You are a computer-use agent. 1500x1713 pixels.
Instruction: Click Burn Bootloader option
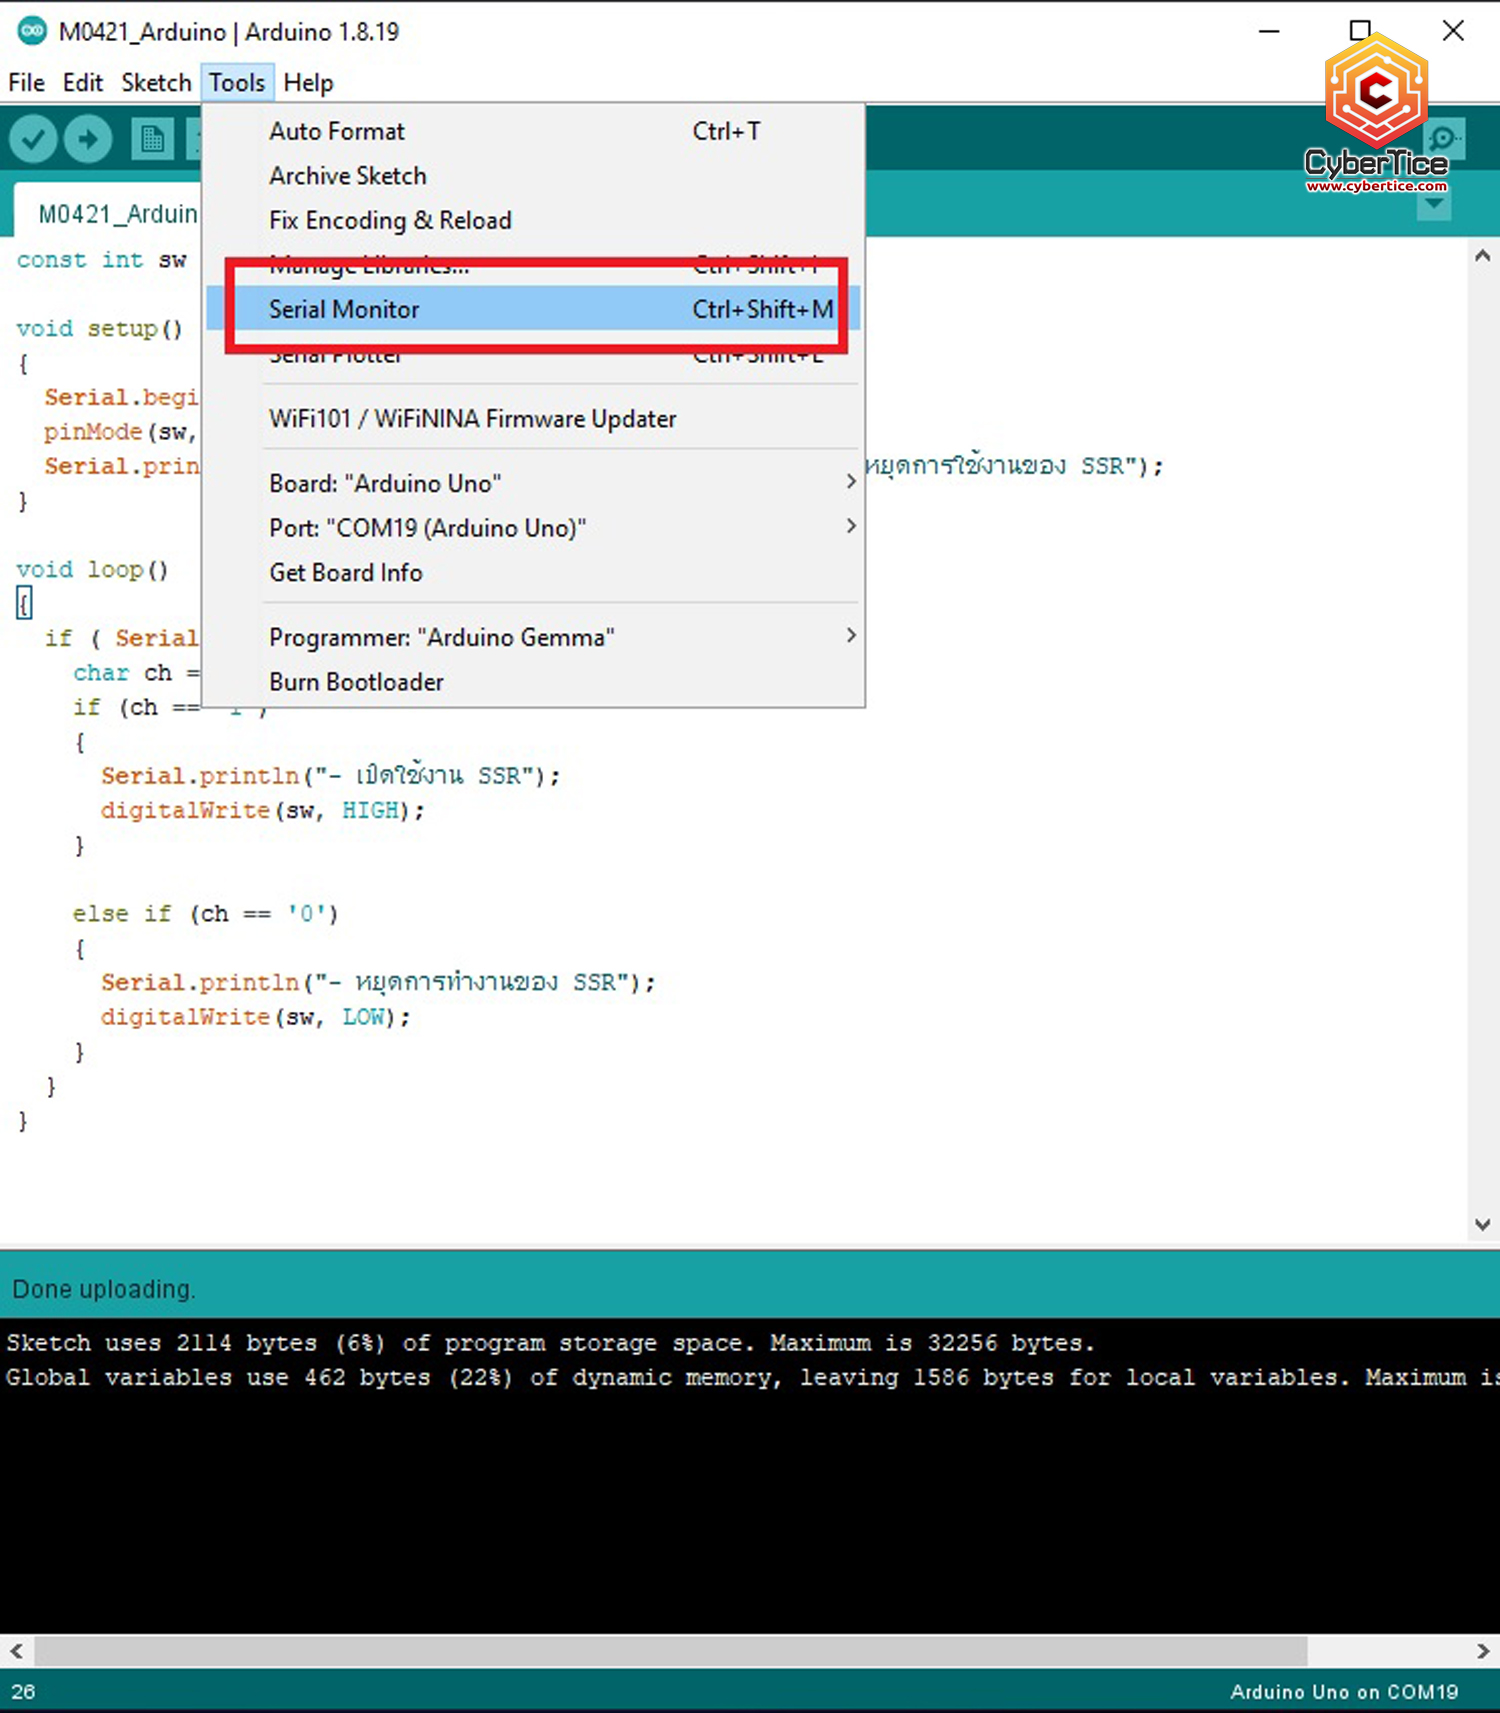[x=356, y=682]
